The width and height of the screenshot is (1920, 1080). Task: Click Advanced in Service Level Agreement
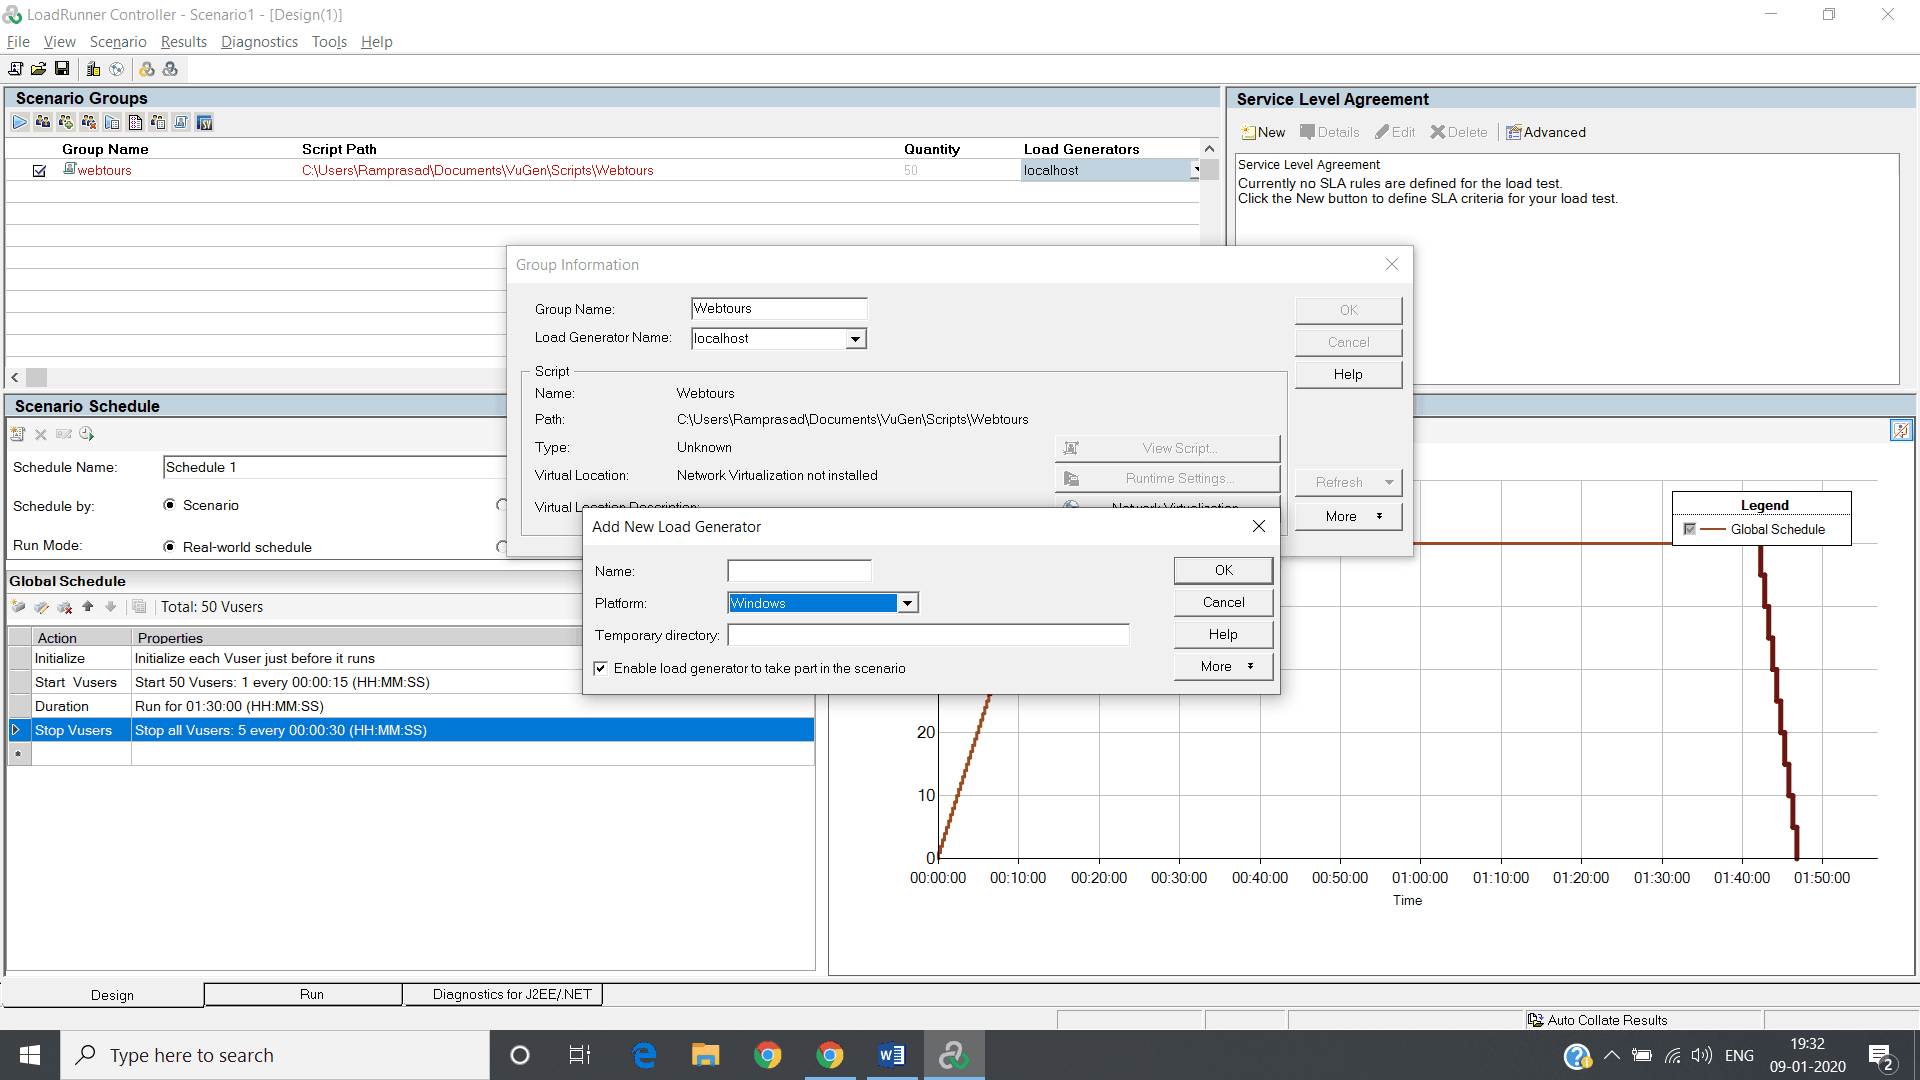tap(1546, 132)
